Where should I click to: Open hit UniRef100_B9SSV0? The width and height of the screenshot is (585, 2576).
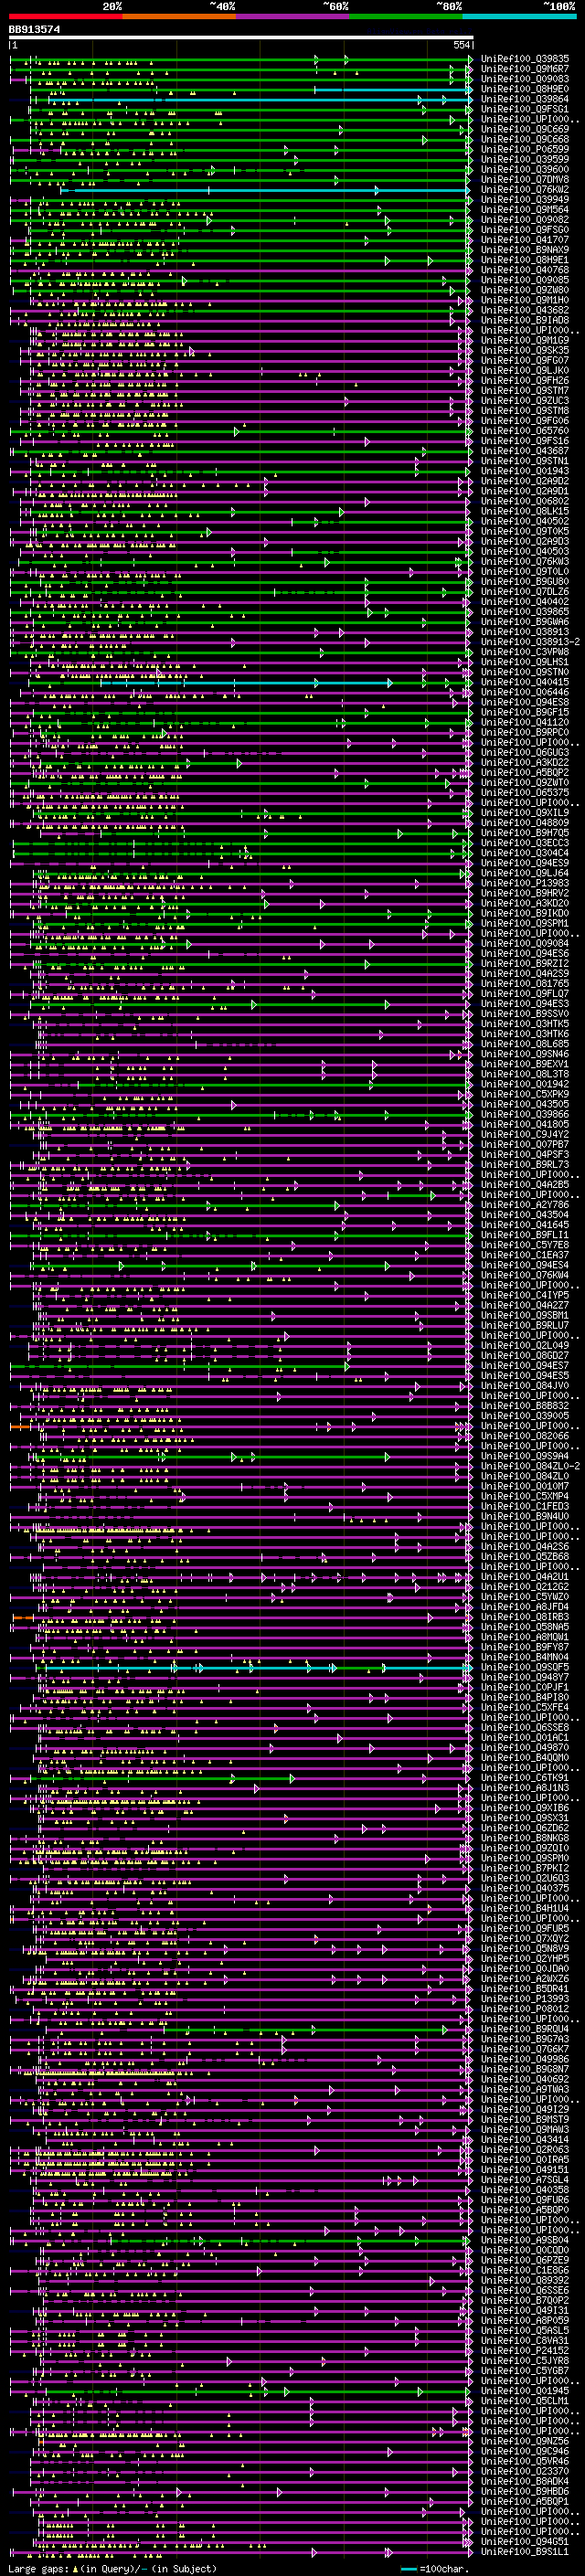(525, 1014)
